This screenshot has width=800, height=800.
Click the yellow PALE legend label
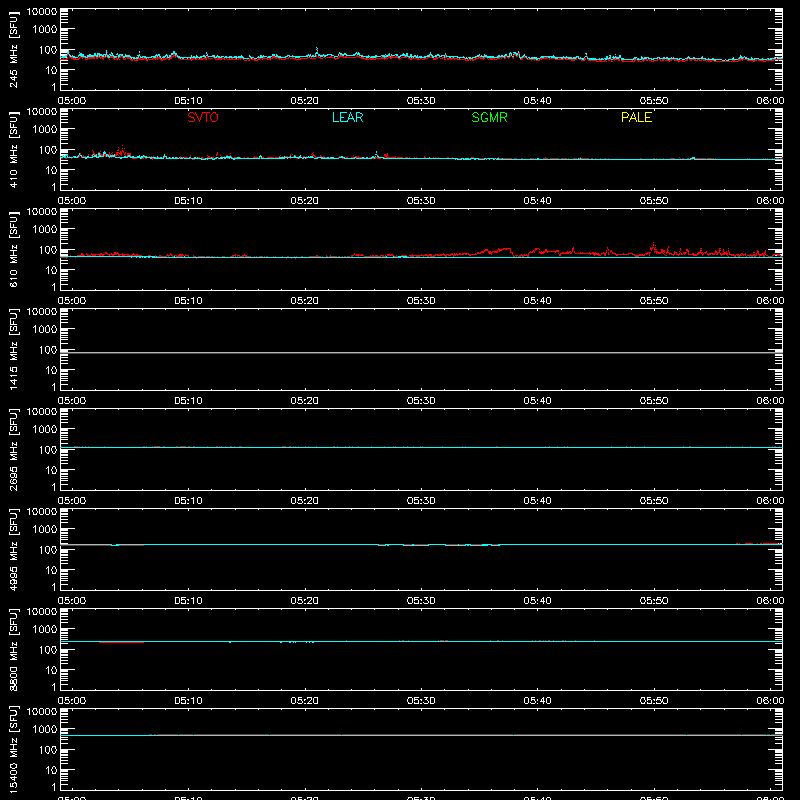(x=636, y=117)
